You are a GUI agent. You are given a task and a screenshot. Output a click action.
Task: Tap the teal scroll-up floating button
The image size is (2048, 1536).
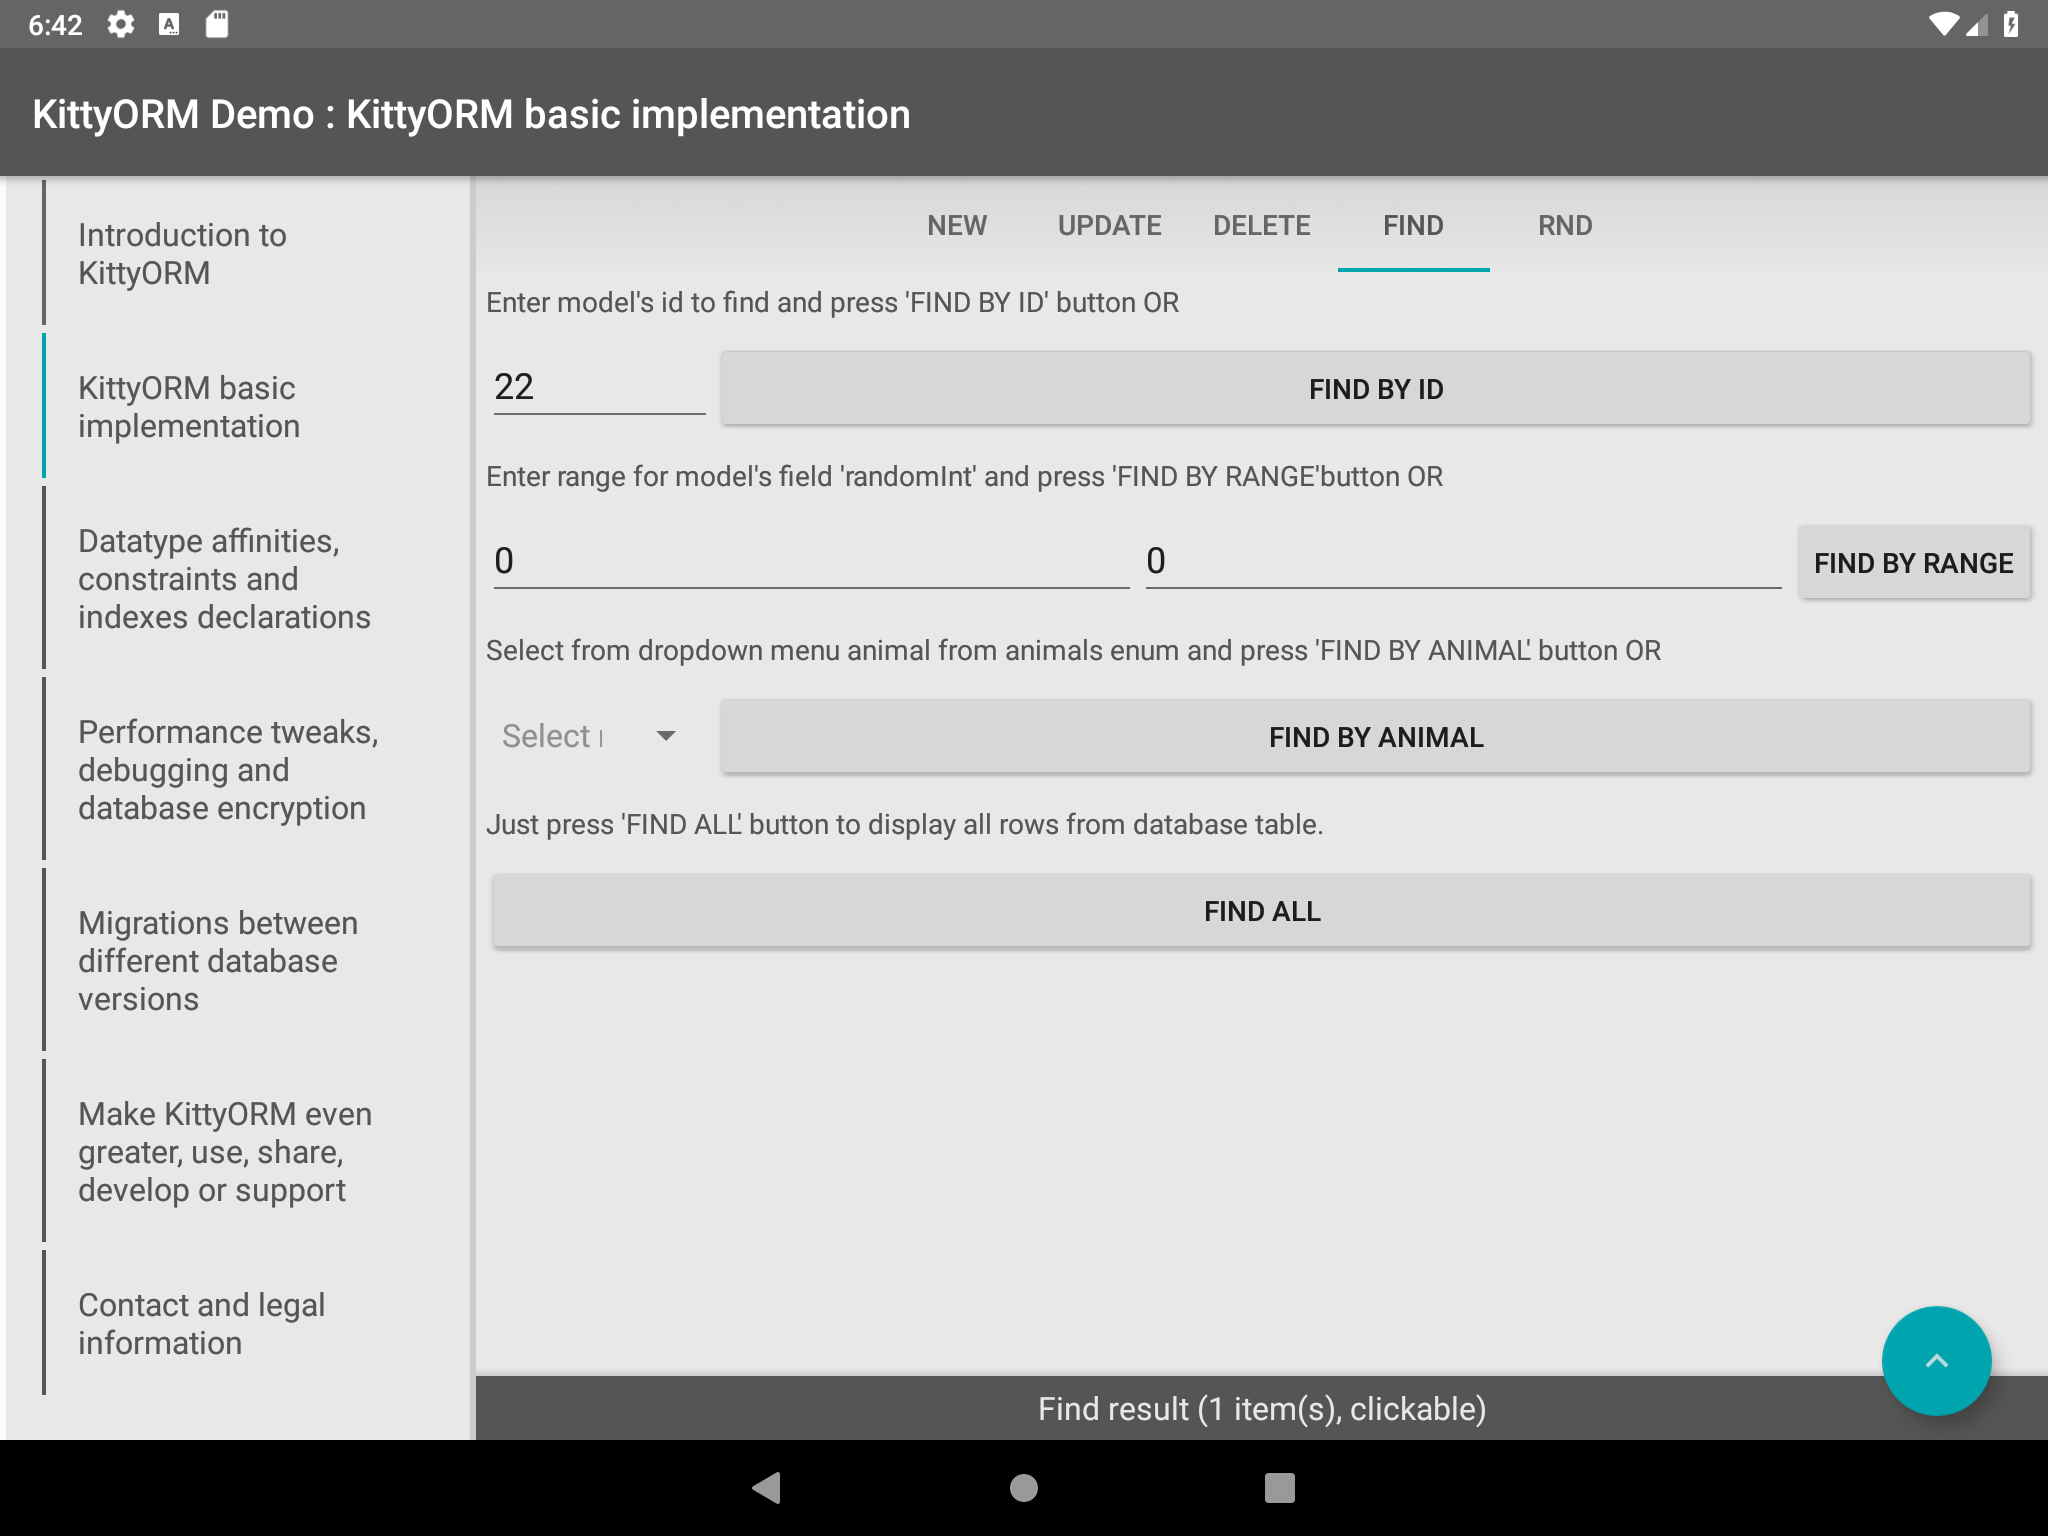pyautogui.click(x=1936, y=1360)
